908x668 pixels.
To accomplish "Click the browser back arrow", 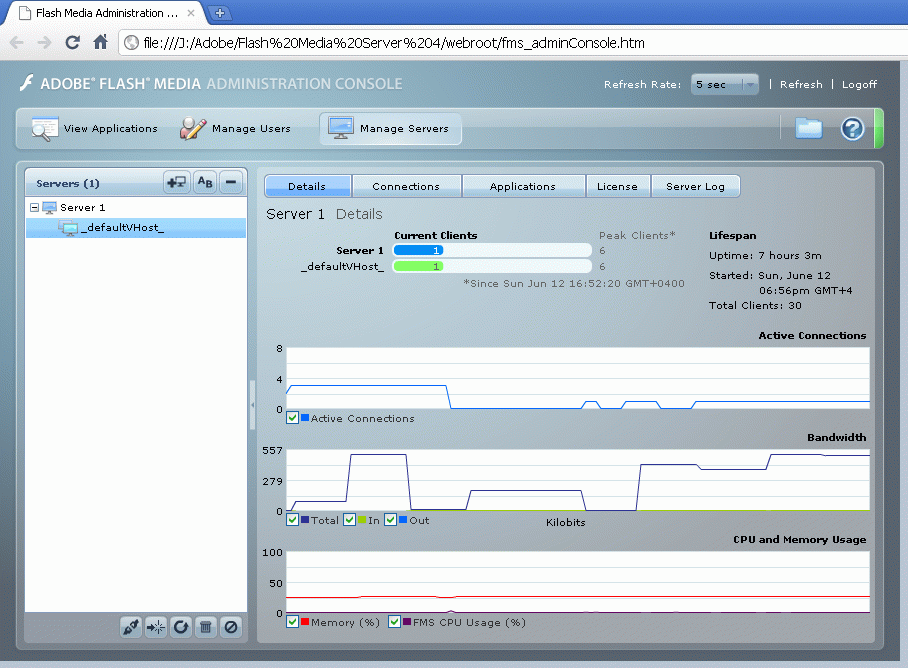I will click(17, 42).
